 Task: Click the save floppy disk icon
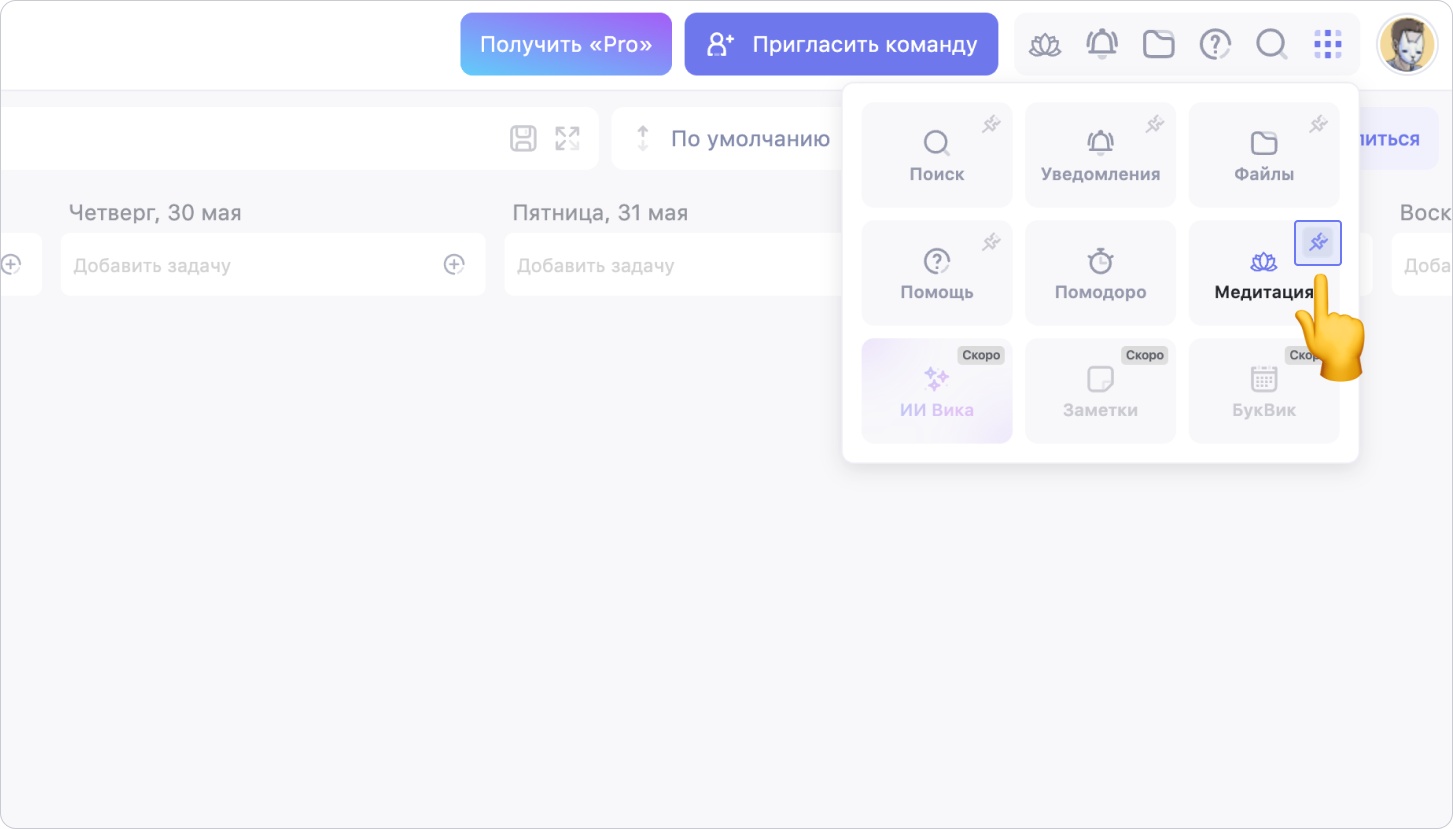(523, 138)
